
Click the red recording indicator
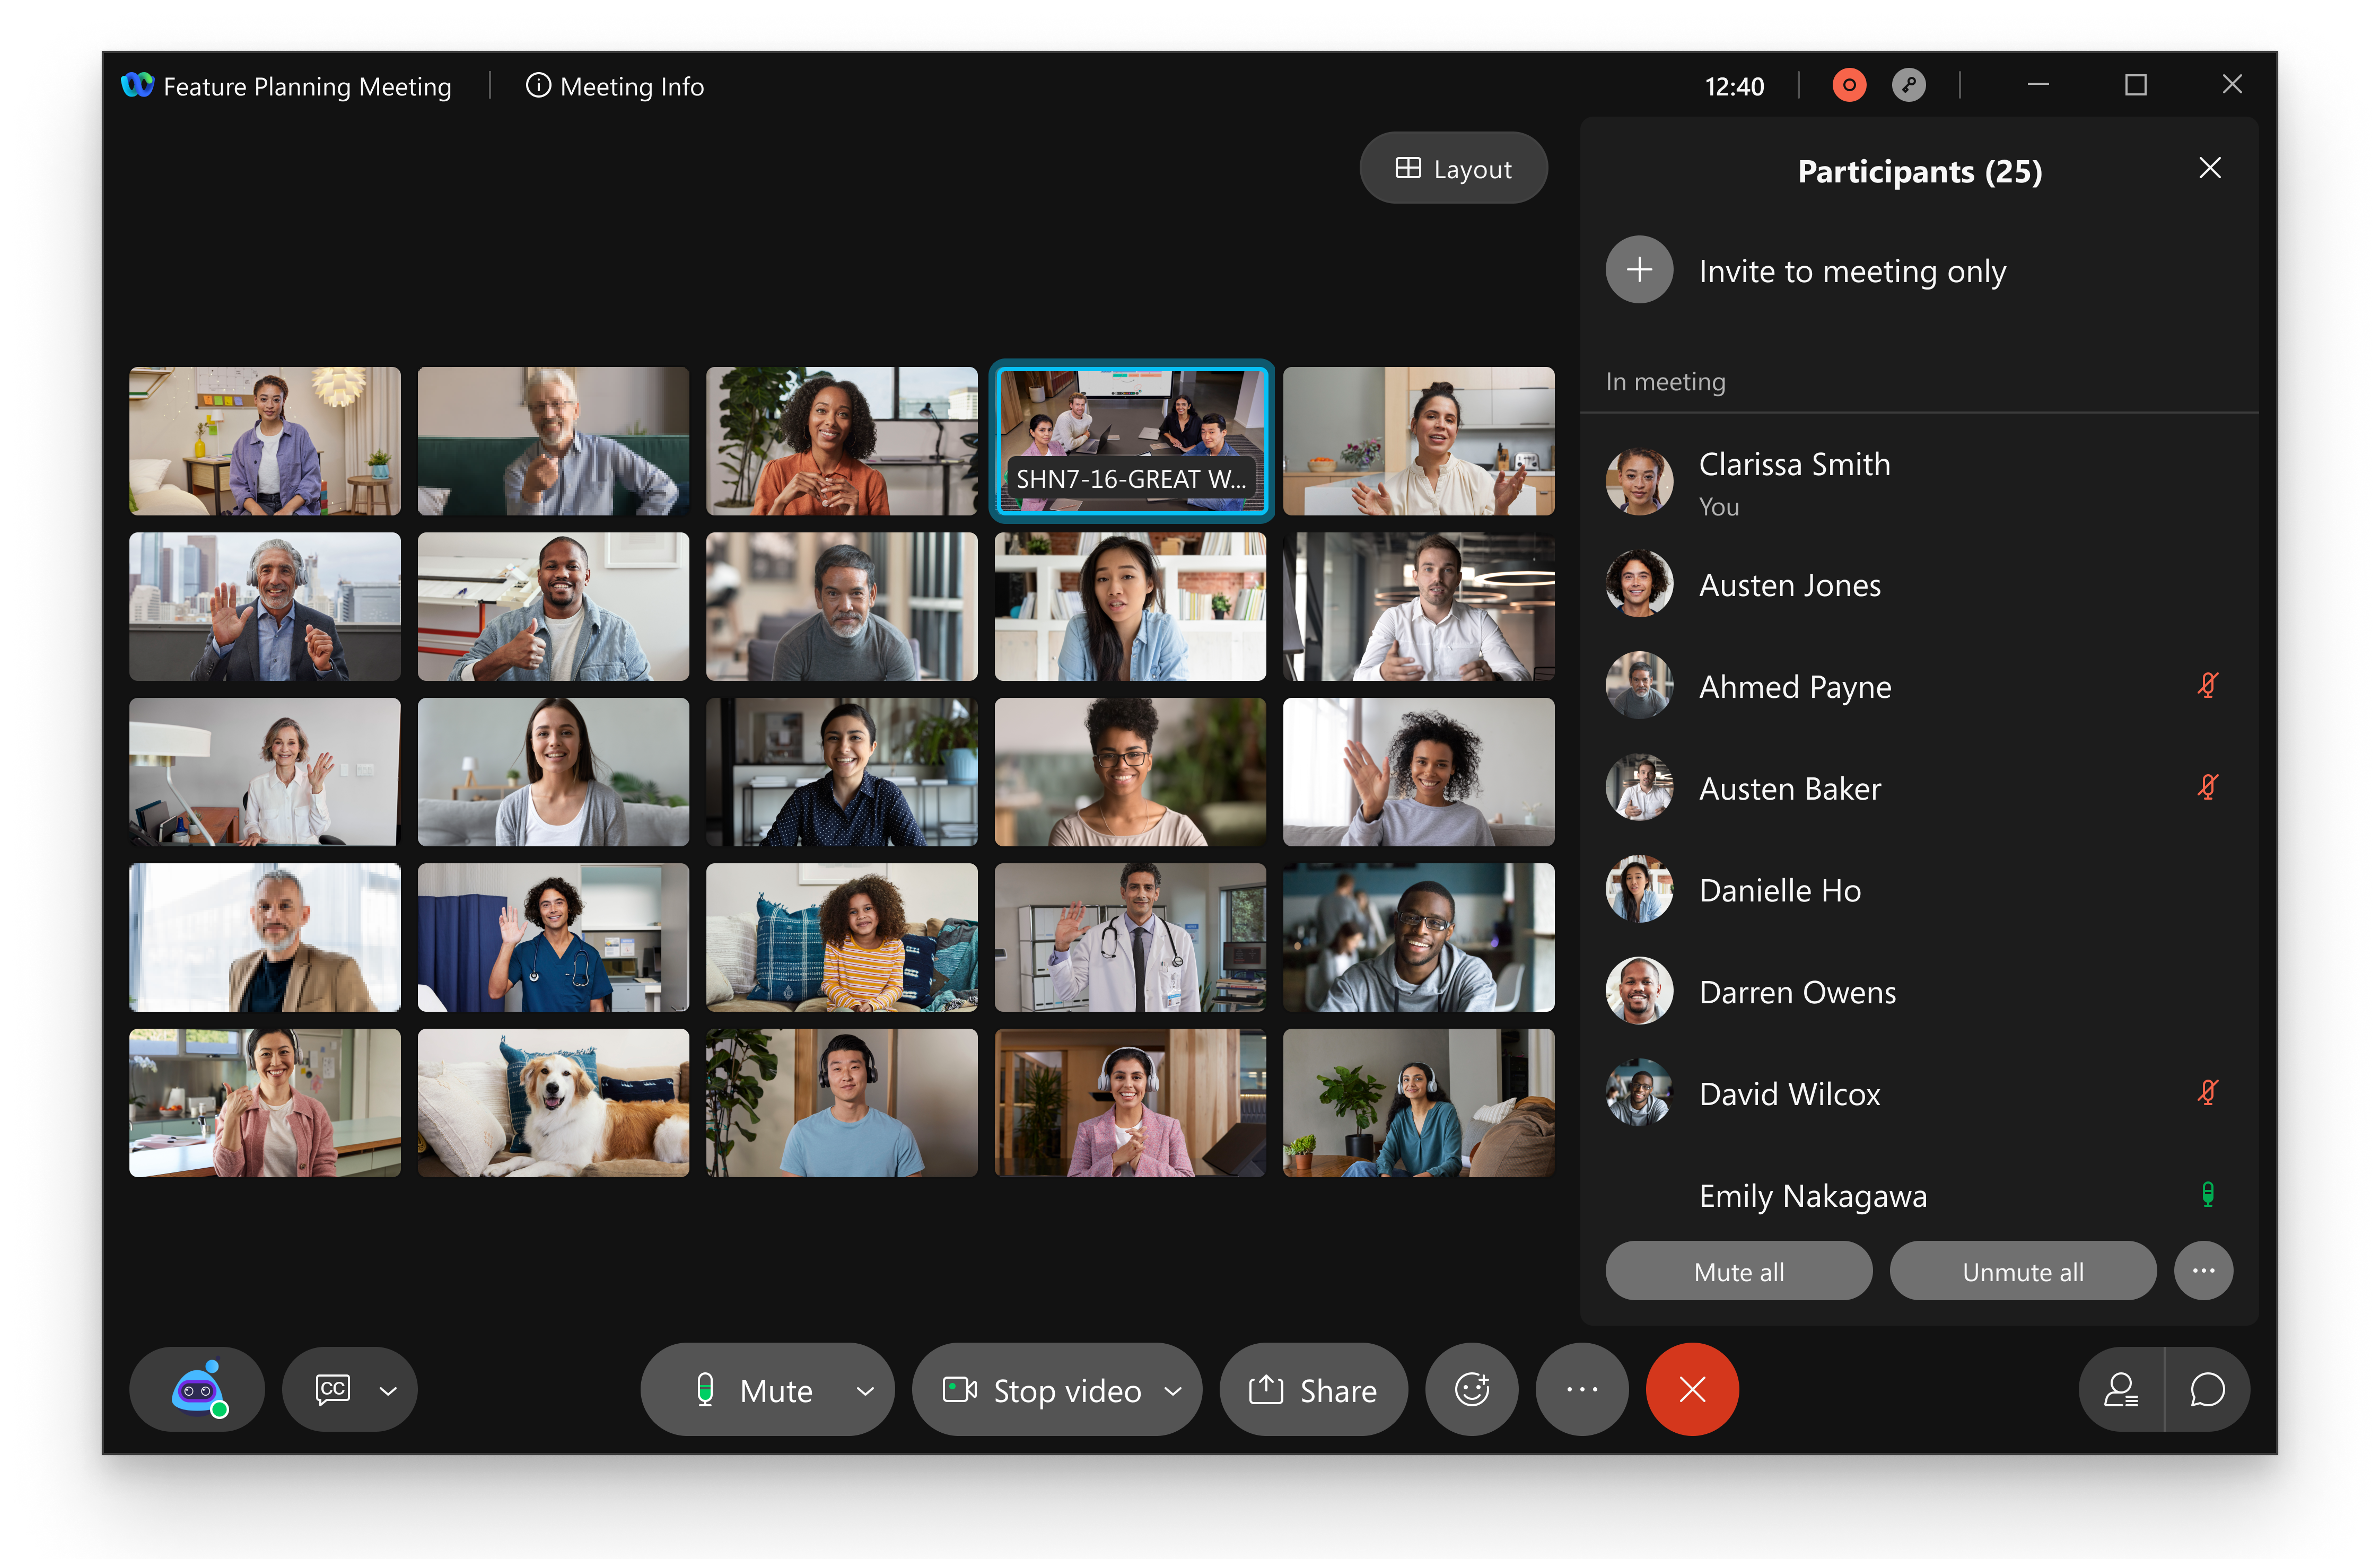tap(1849, 85)
